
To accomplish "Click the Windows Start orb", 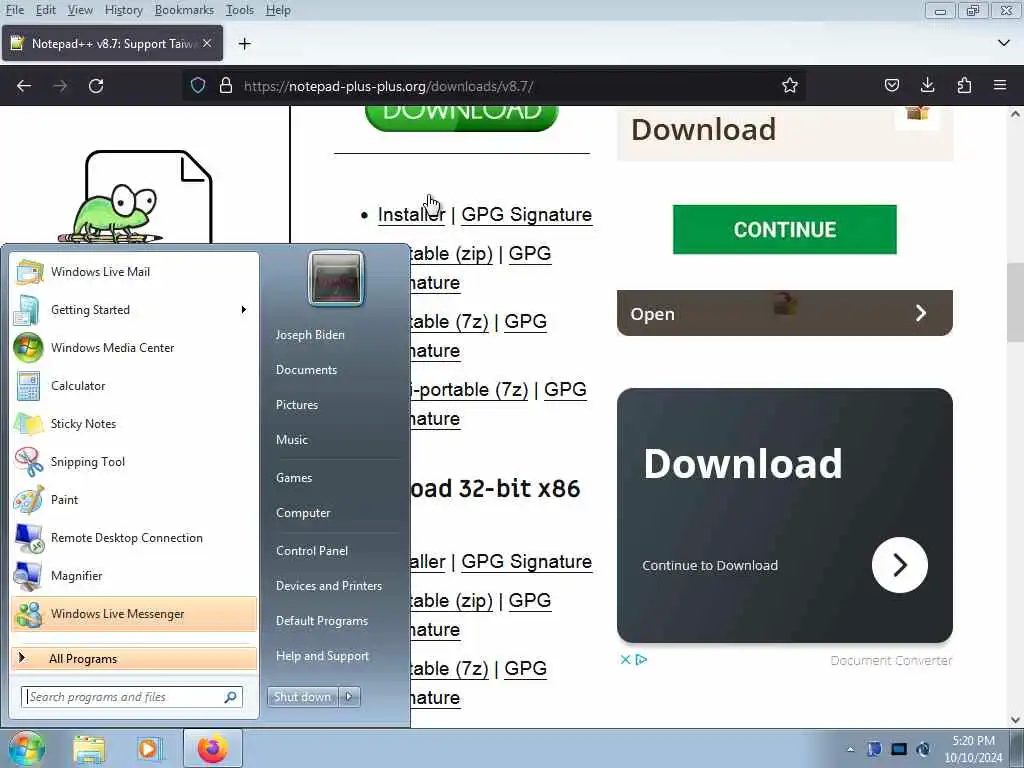I will [26, 748].
